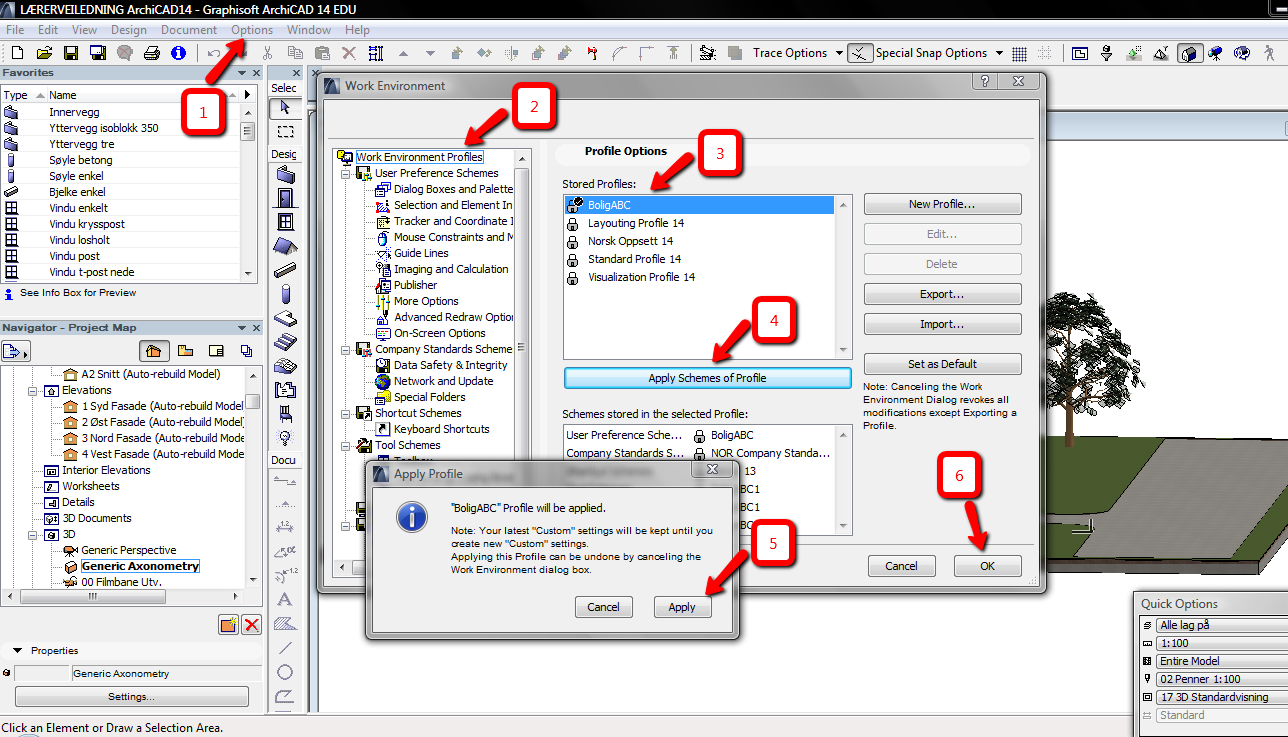Select the Wall tool in toolbox

285,174
